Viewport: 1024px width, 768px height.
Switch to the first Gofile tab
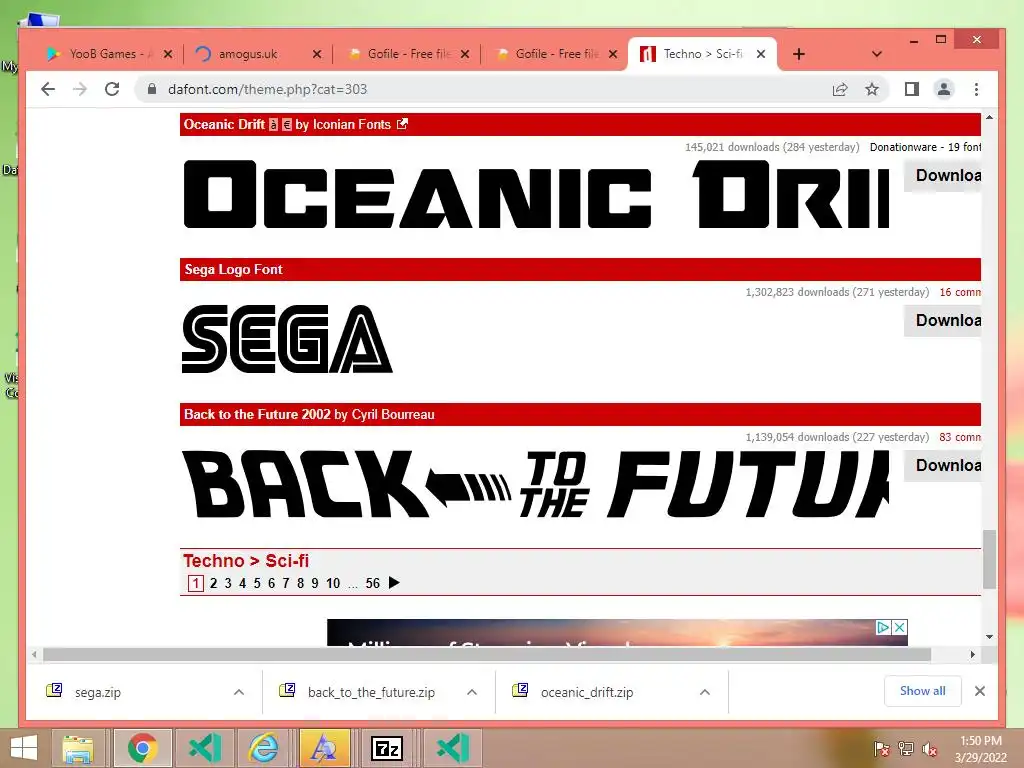(x=407, y=54)
